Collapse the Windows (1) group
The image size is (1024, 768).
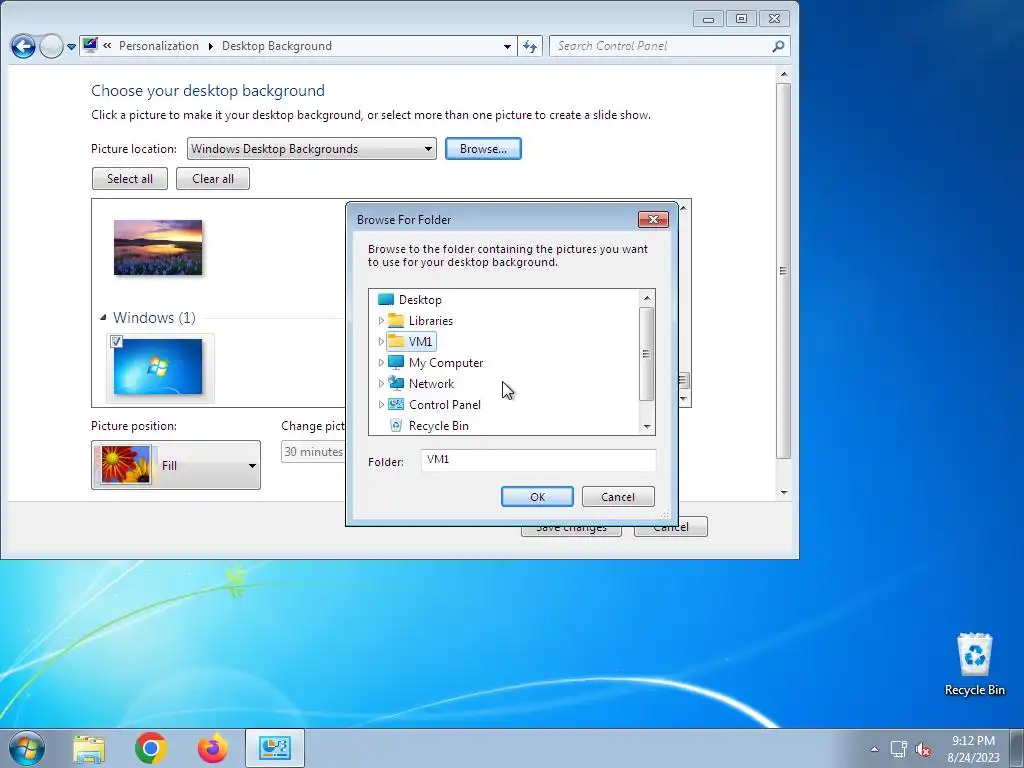[103, 317]
